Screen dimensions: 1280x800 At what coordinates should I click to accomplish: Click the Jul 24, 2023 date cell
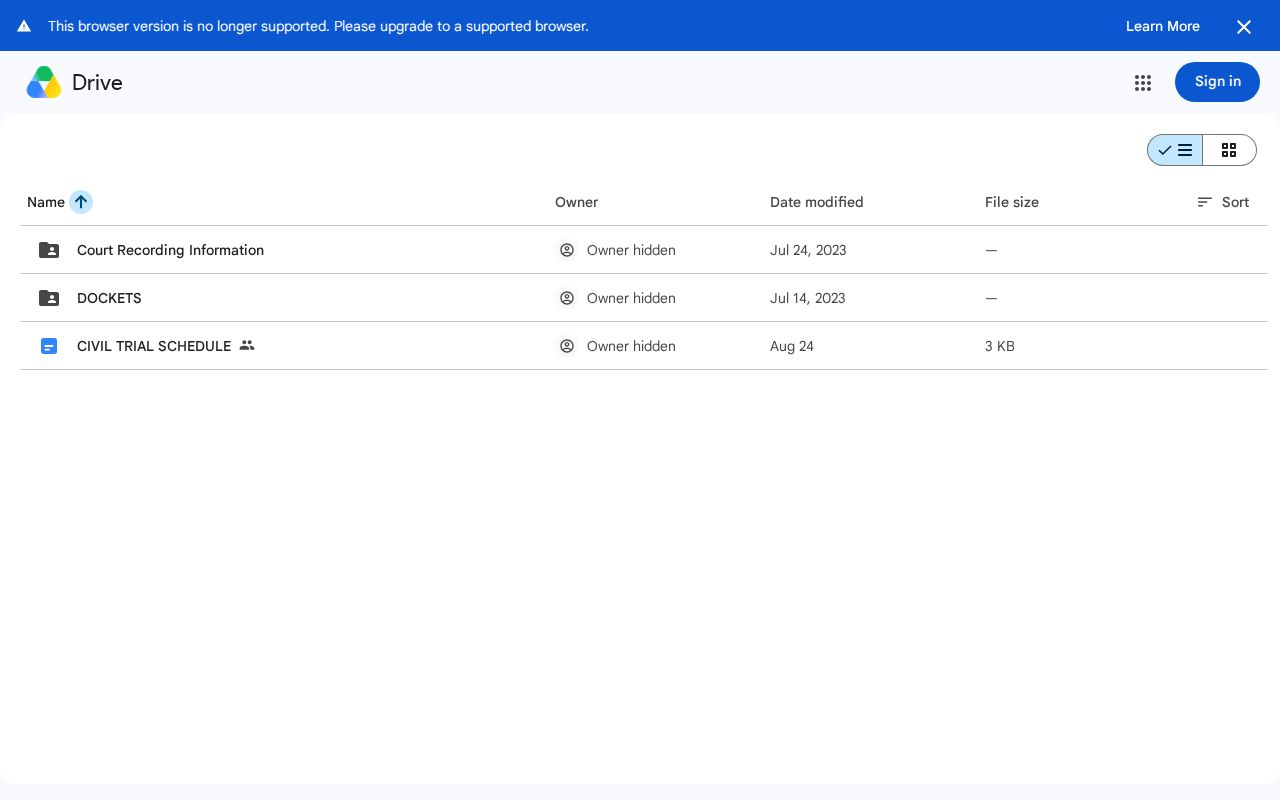tap(808, 250)
